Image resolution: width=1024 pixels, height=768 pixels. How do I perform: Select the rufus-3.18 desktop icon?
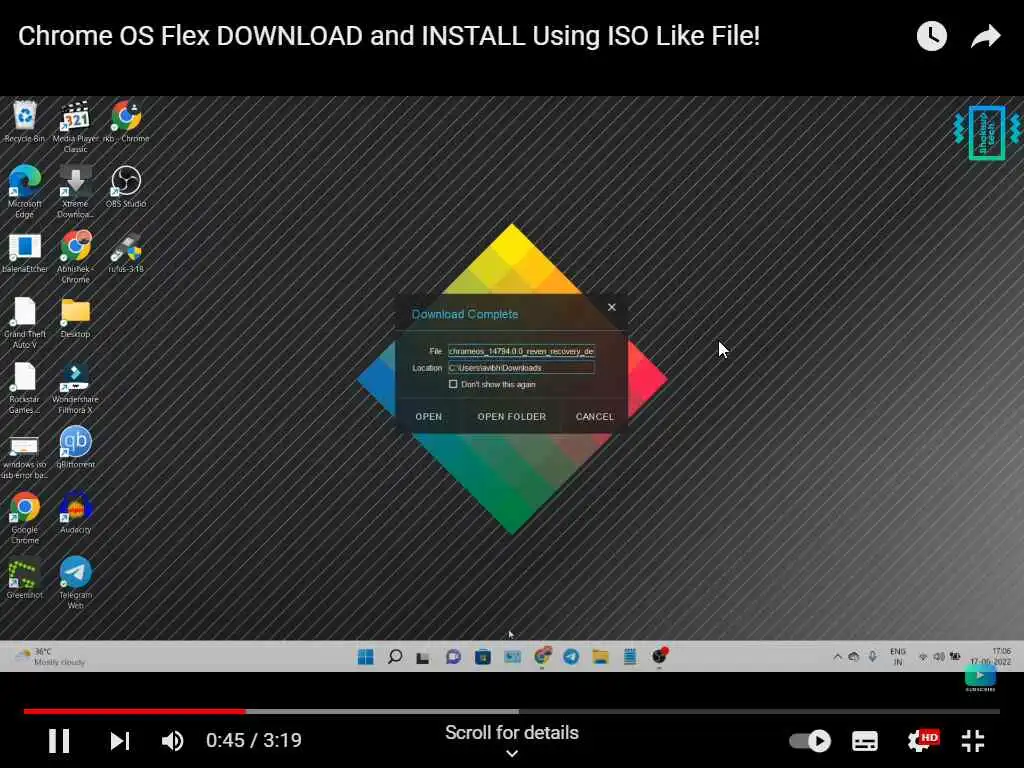point(126,253)
